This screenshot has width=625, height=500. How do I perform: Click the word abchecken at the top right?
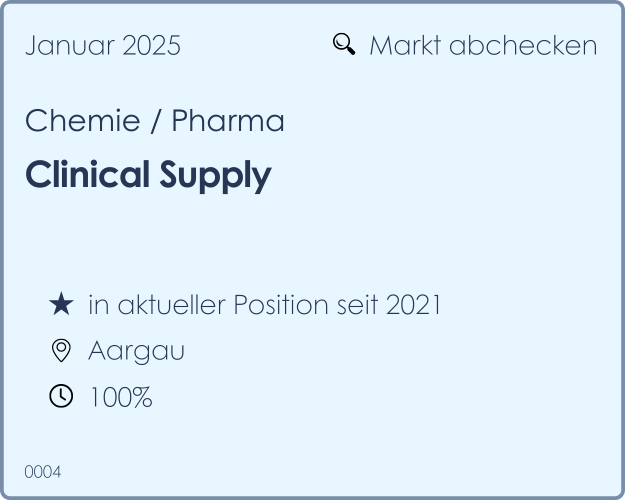tap(523, 45)
